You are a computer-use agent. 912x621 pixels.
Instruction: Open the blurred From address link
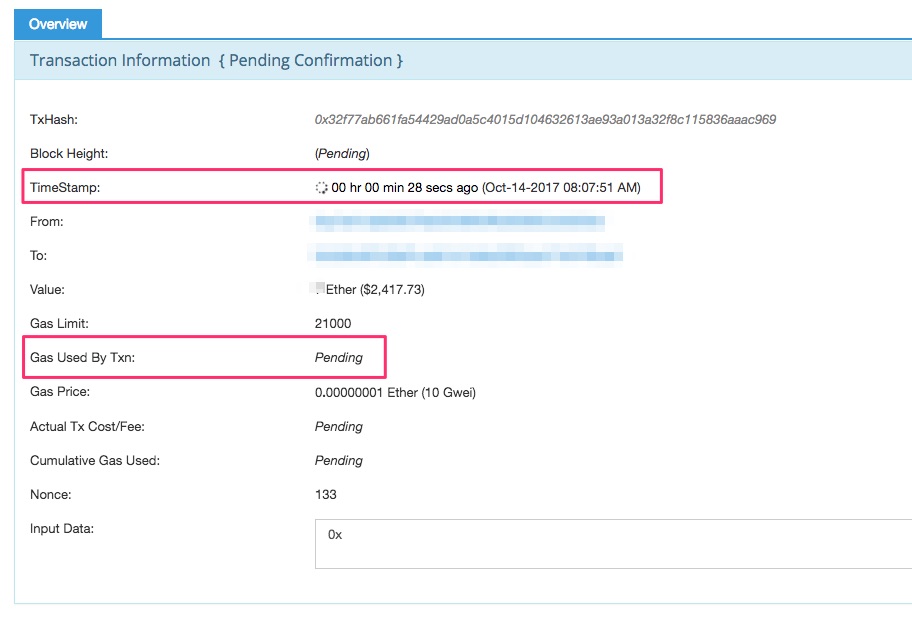[x=460, y=222]
